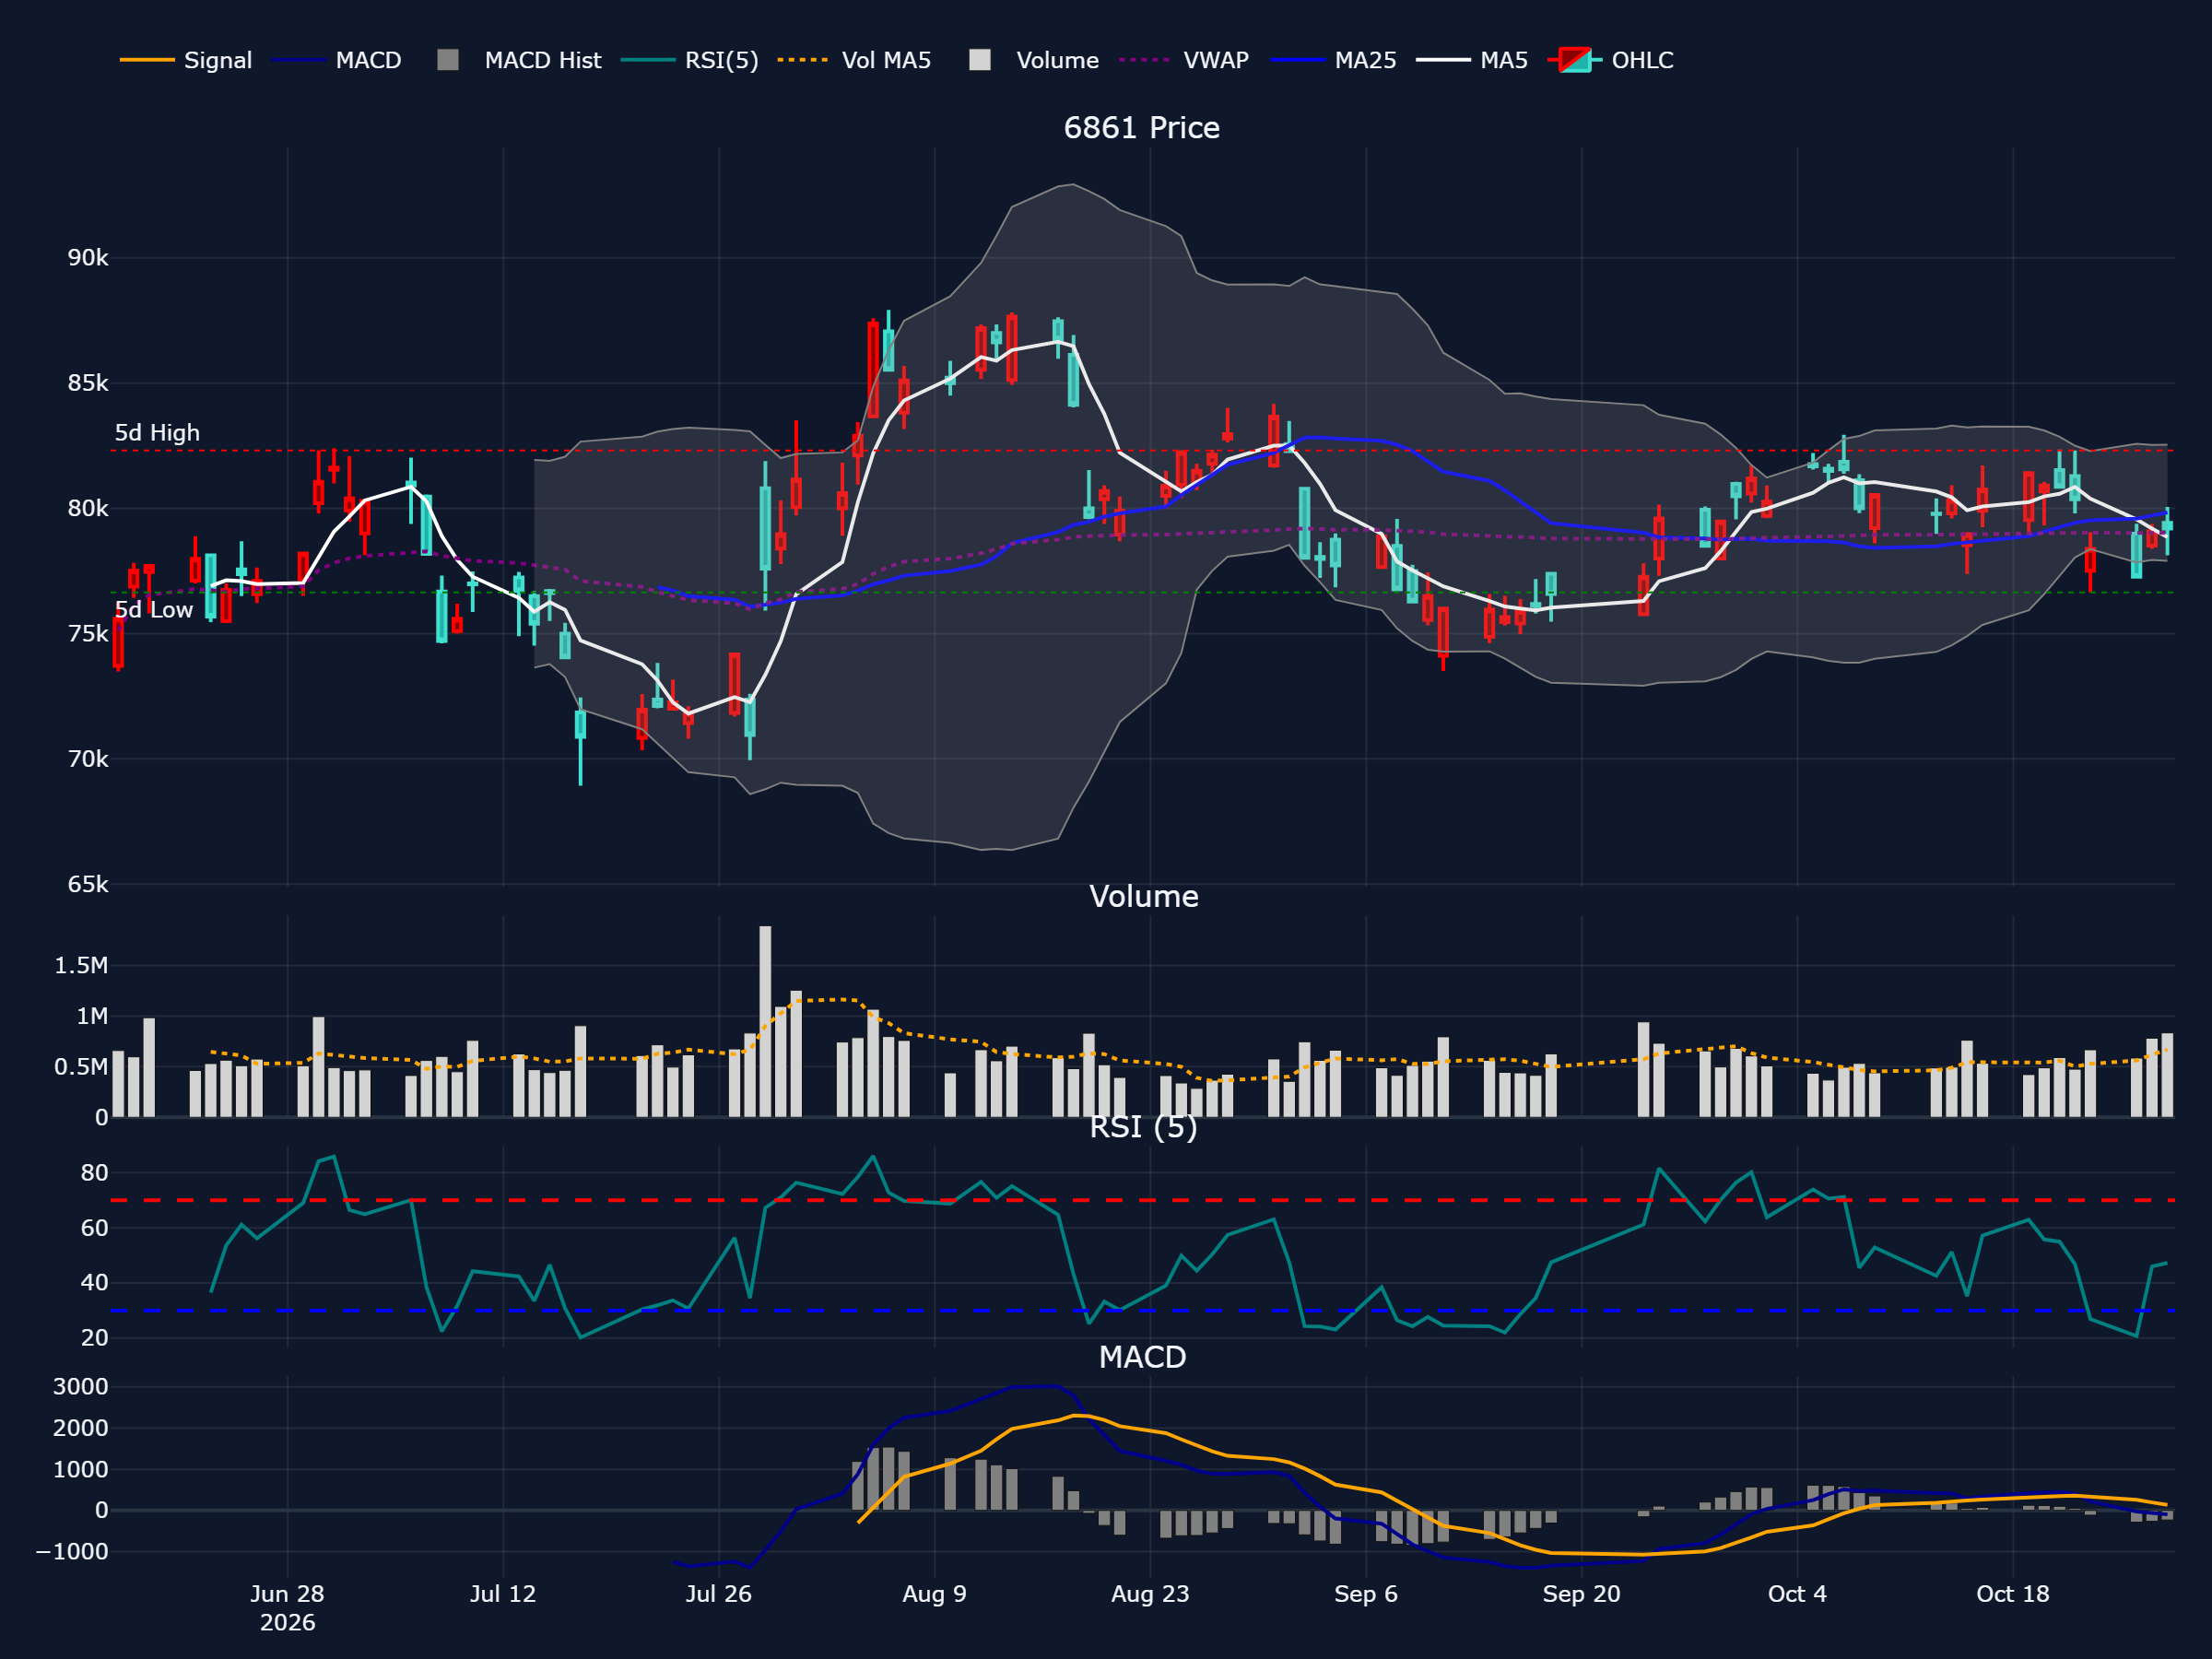Click the VWAP legend item

coord(1185,60)
